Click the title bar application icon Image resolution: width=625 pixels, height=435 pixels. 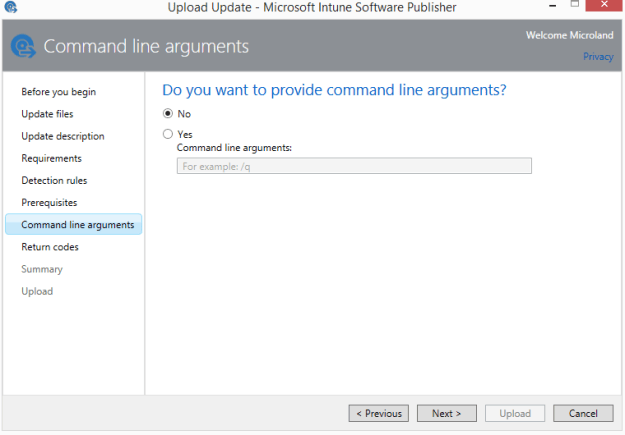pos(11,7)
